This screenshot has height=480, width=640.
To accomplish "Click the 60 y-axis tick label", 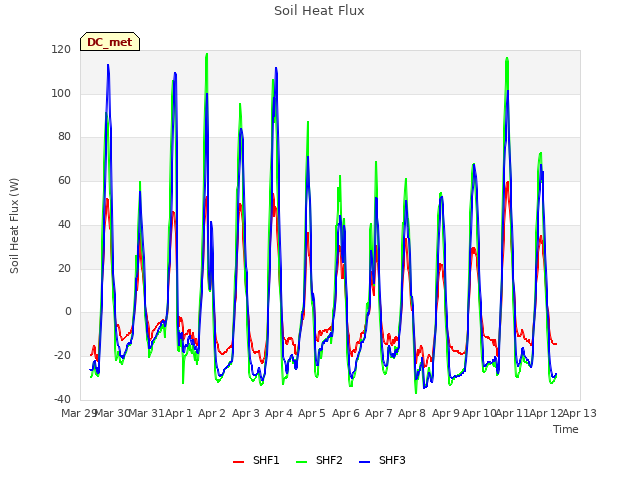I will (x=64, y=180).
